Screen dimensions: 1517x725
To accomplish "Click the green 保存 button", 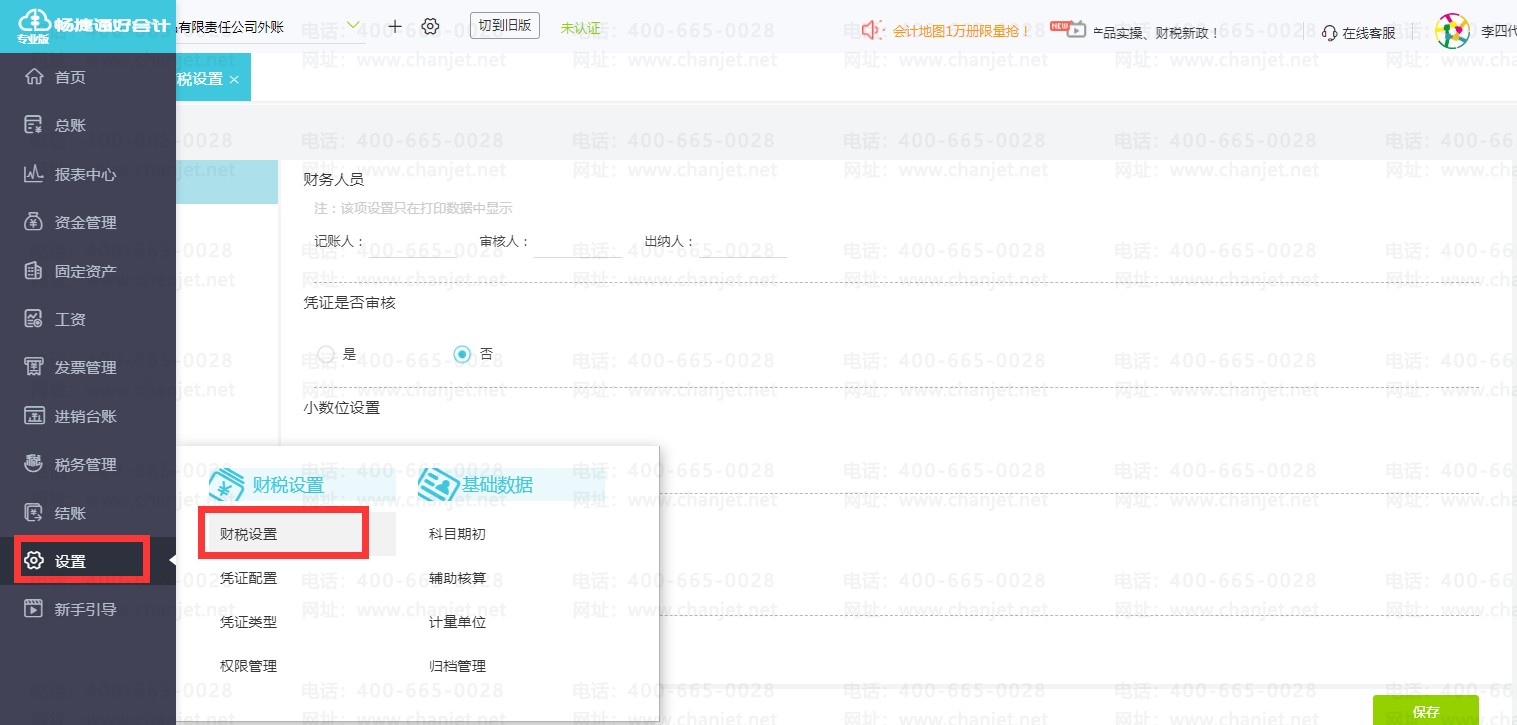I will pyautogui.click(x=1425, y=711).
